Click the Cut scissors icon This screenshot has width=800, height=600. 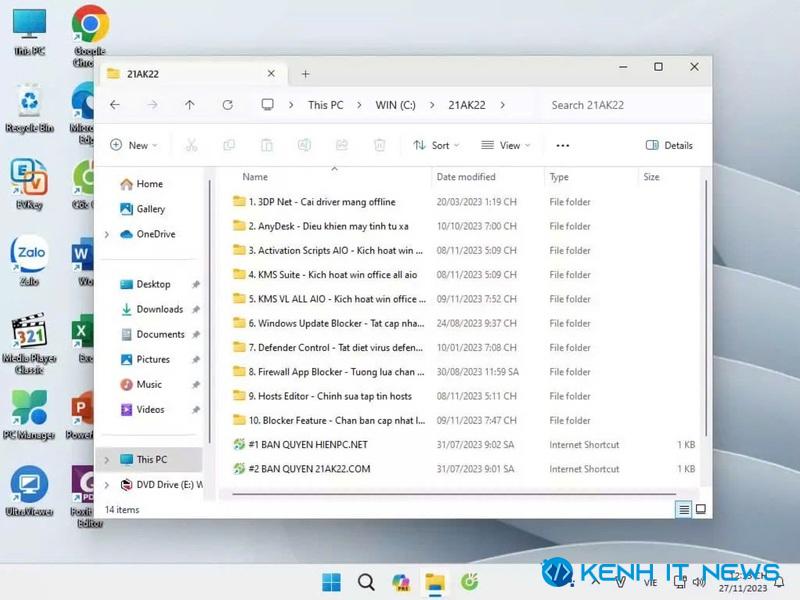(191, 145)
